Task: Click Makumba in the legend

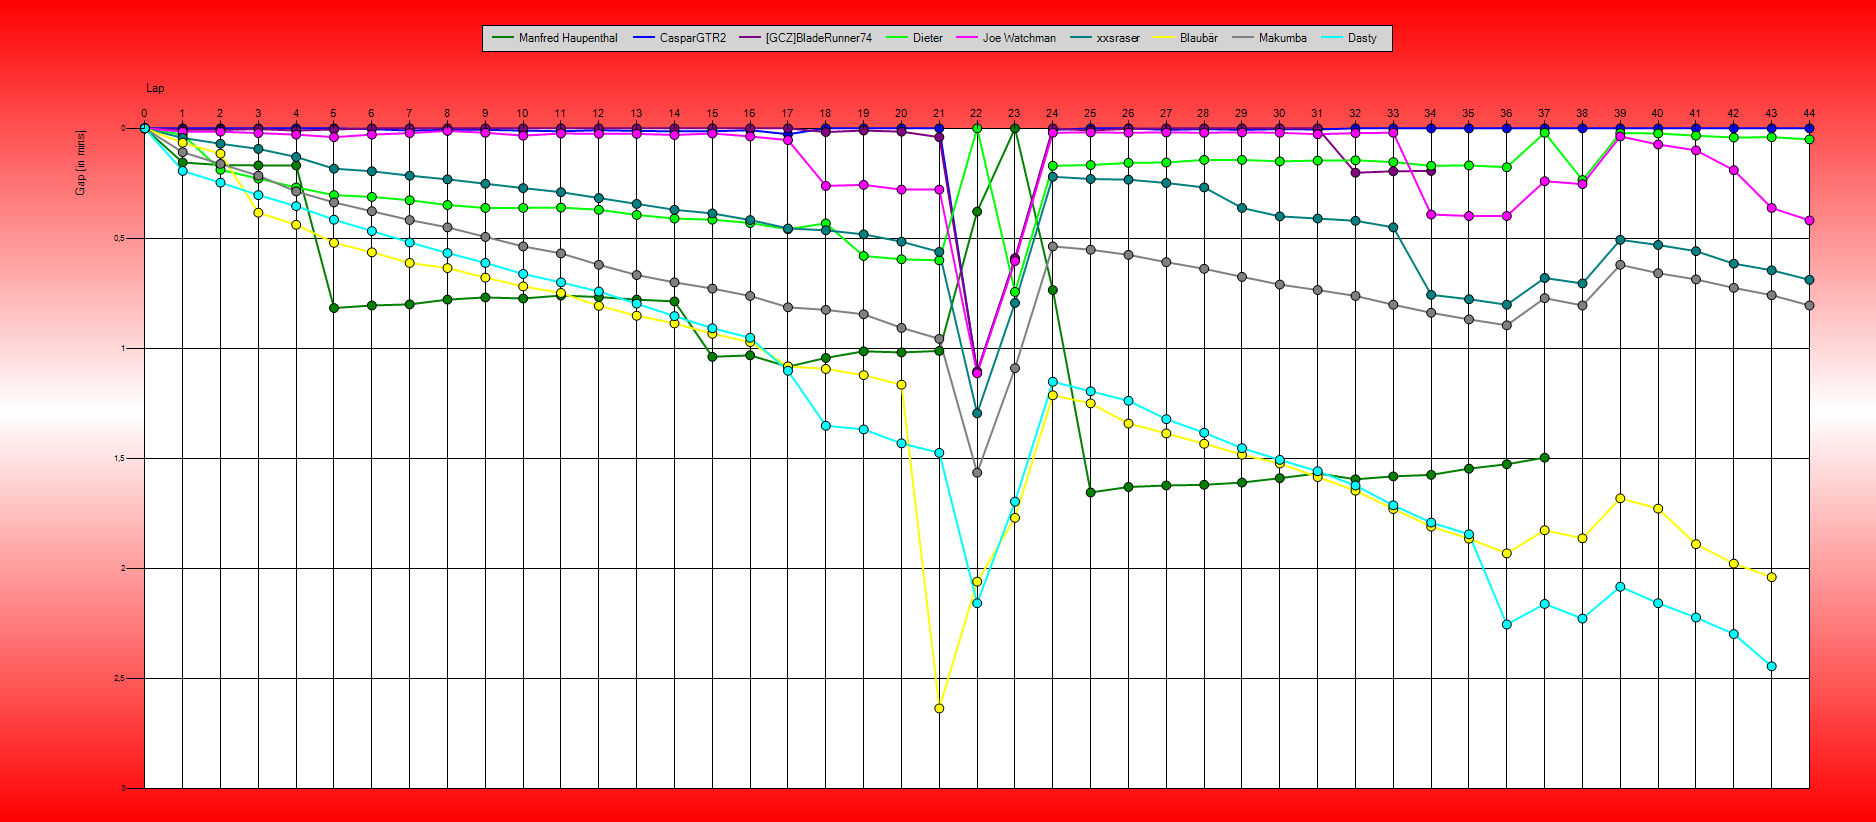Action: coord(1269,38)
